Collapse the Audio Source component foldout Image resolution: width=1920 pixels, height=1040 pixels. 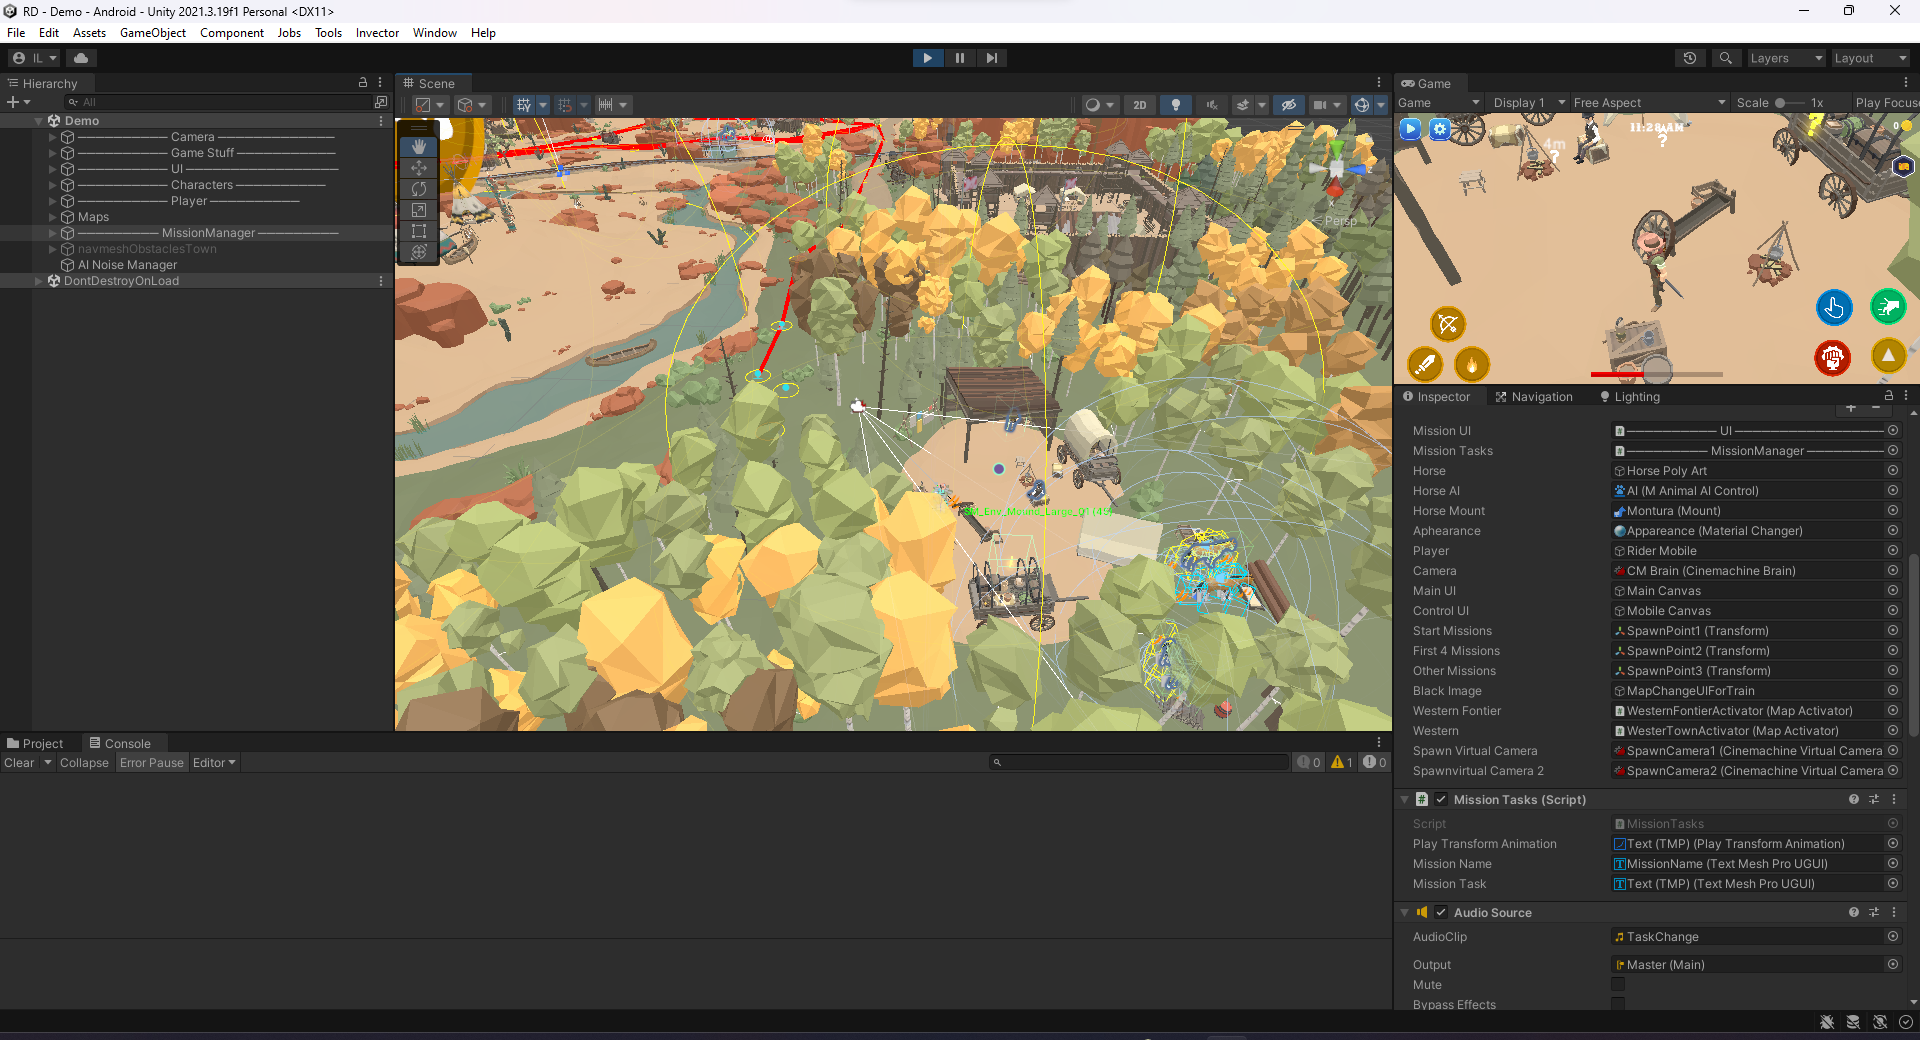click(x=1404, y=913)
